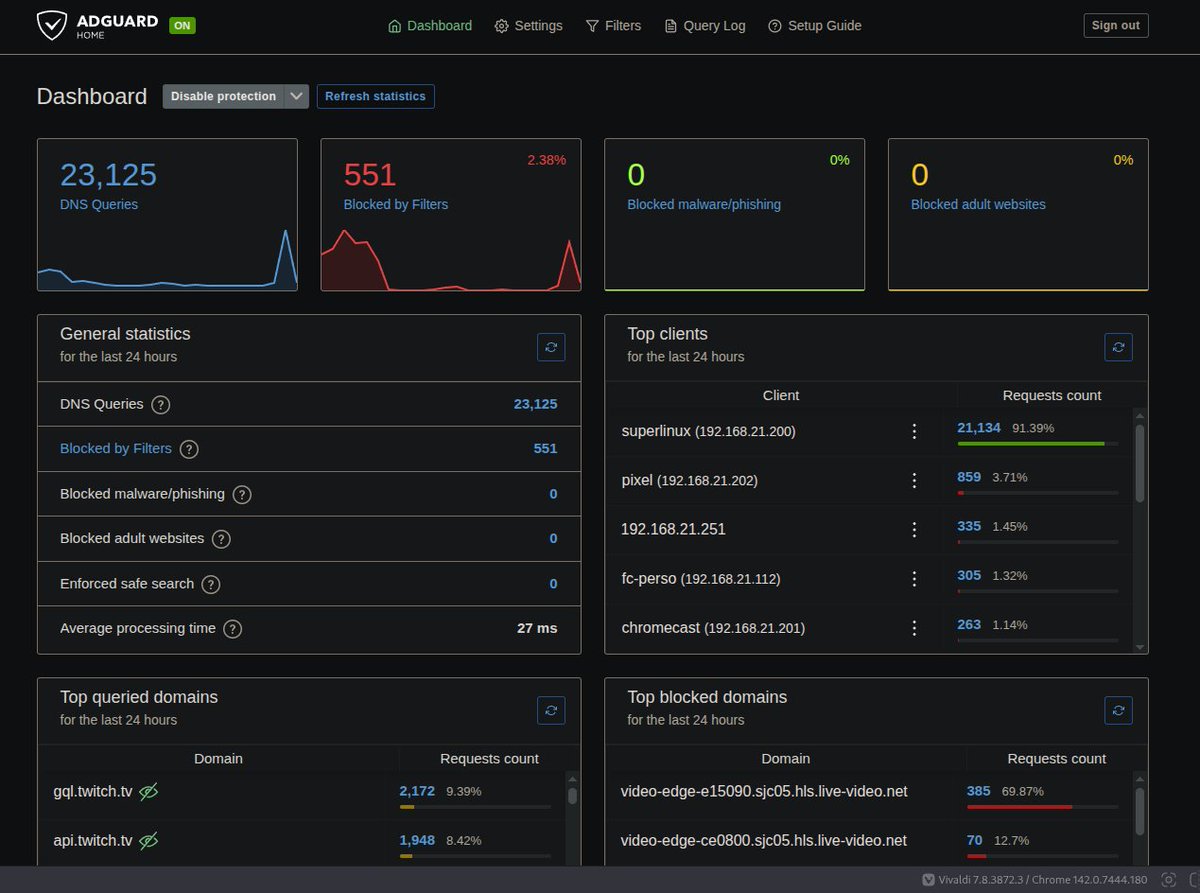Open options menu for superlinux client
1200x893 pixels.
click(913, 431)
